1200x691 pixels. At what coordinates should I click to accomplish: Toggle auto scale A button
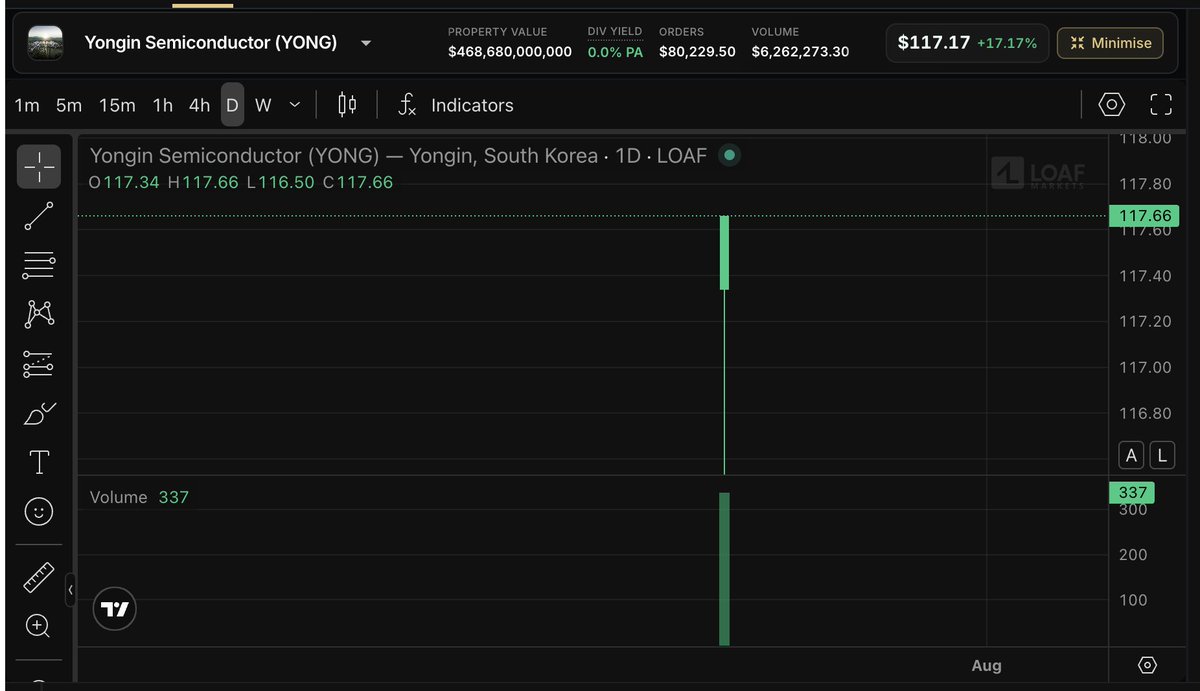pyautogui.click(x=1131, y=456)
